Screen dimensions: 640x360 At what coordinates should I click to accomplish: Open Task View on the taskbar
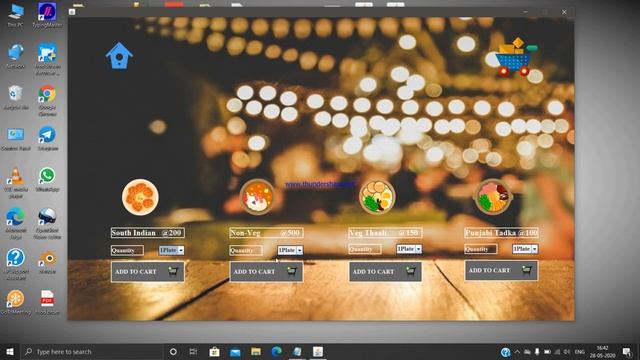pos(193,351)
